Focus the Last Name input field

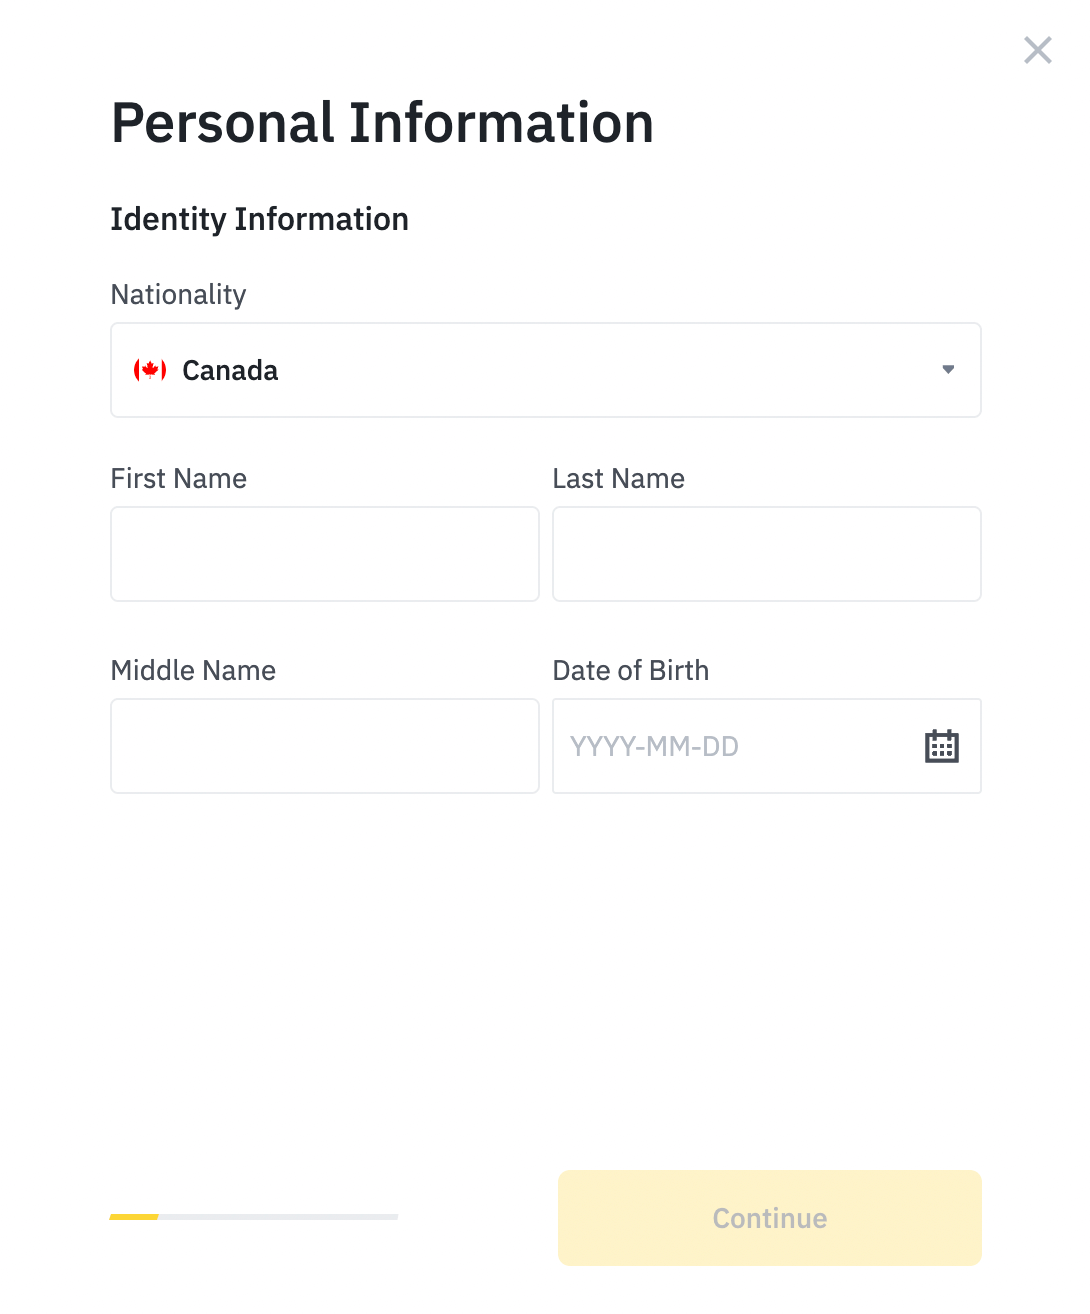pos(767,554)
